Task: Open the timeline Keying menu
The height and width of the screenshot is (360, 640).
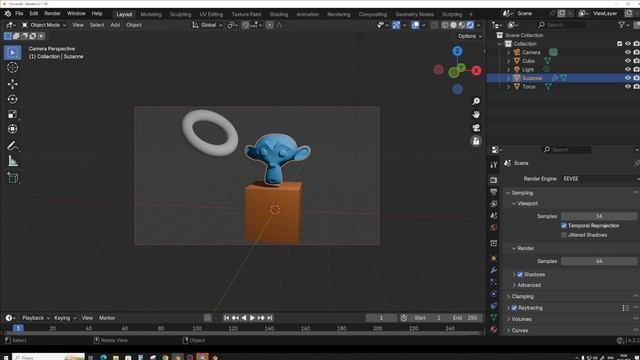Action: click(65, 318)
